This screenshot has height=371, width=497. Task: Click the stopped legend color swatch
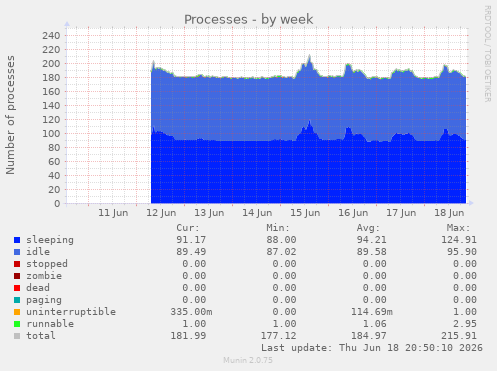pos(17,264)
